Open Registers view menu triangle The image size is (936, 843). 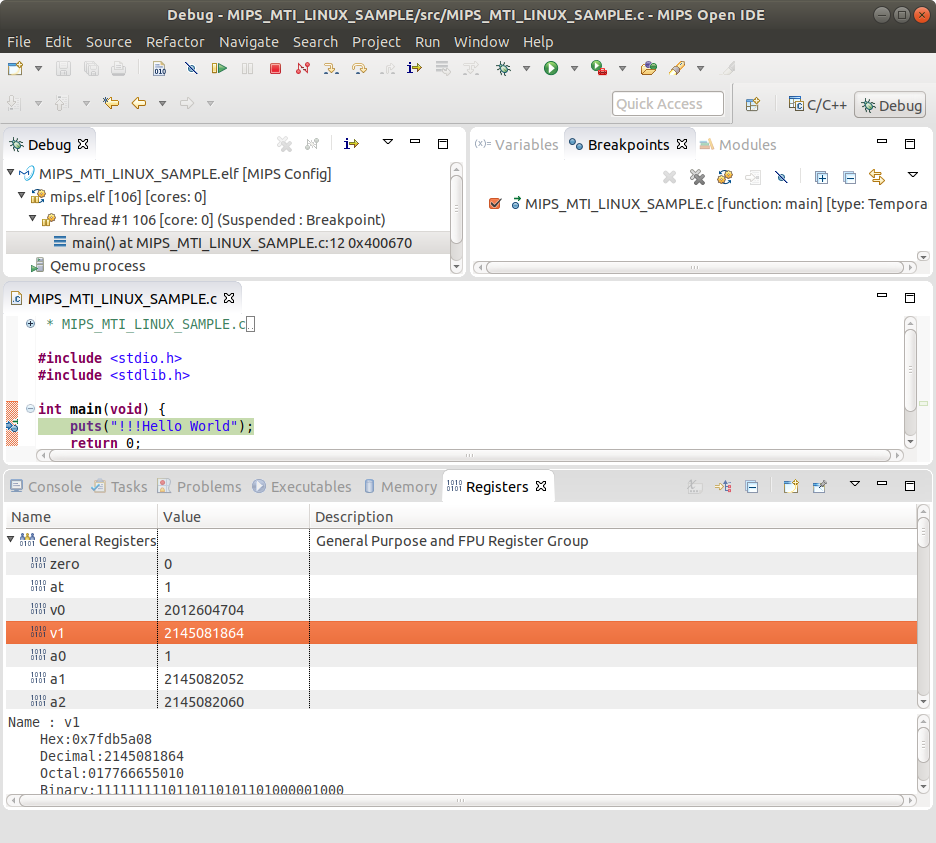pos(855,484)
